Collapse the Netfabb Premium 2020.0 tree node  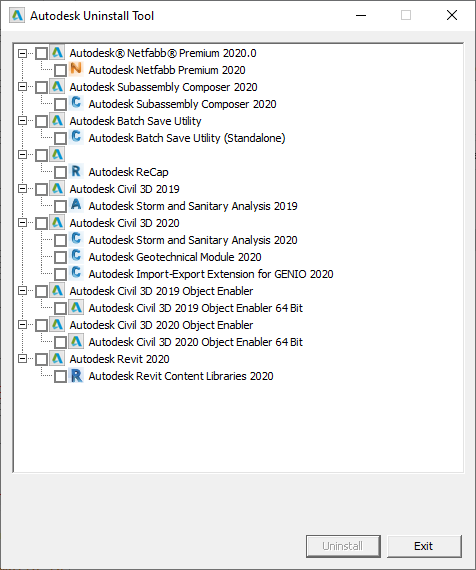tap(23, 53)
